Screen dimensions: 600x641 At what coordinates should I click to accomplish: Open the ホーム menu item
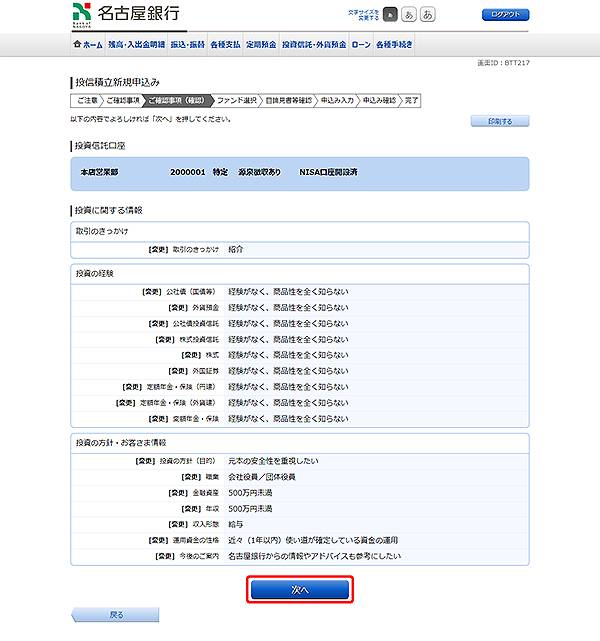tap(88, 45)
